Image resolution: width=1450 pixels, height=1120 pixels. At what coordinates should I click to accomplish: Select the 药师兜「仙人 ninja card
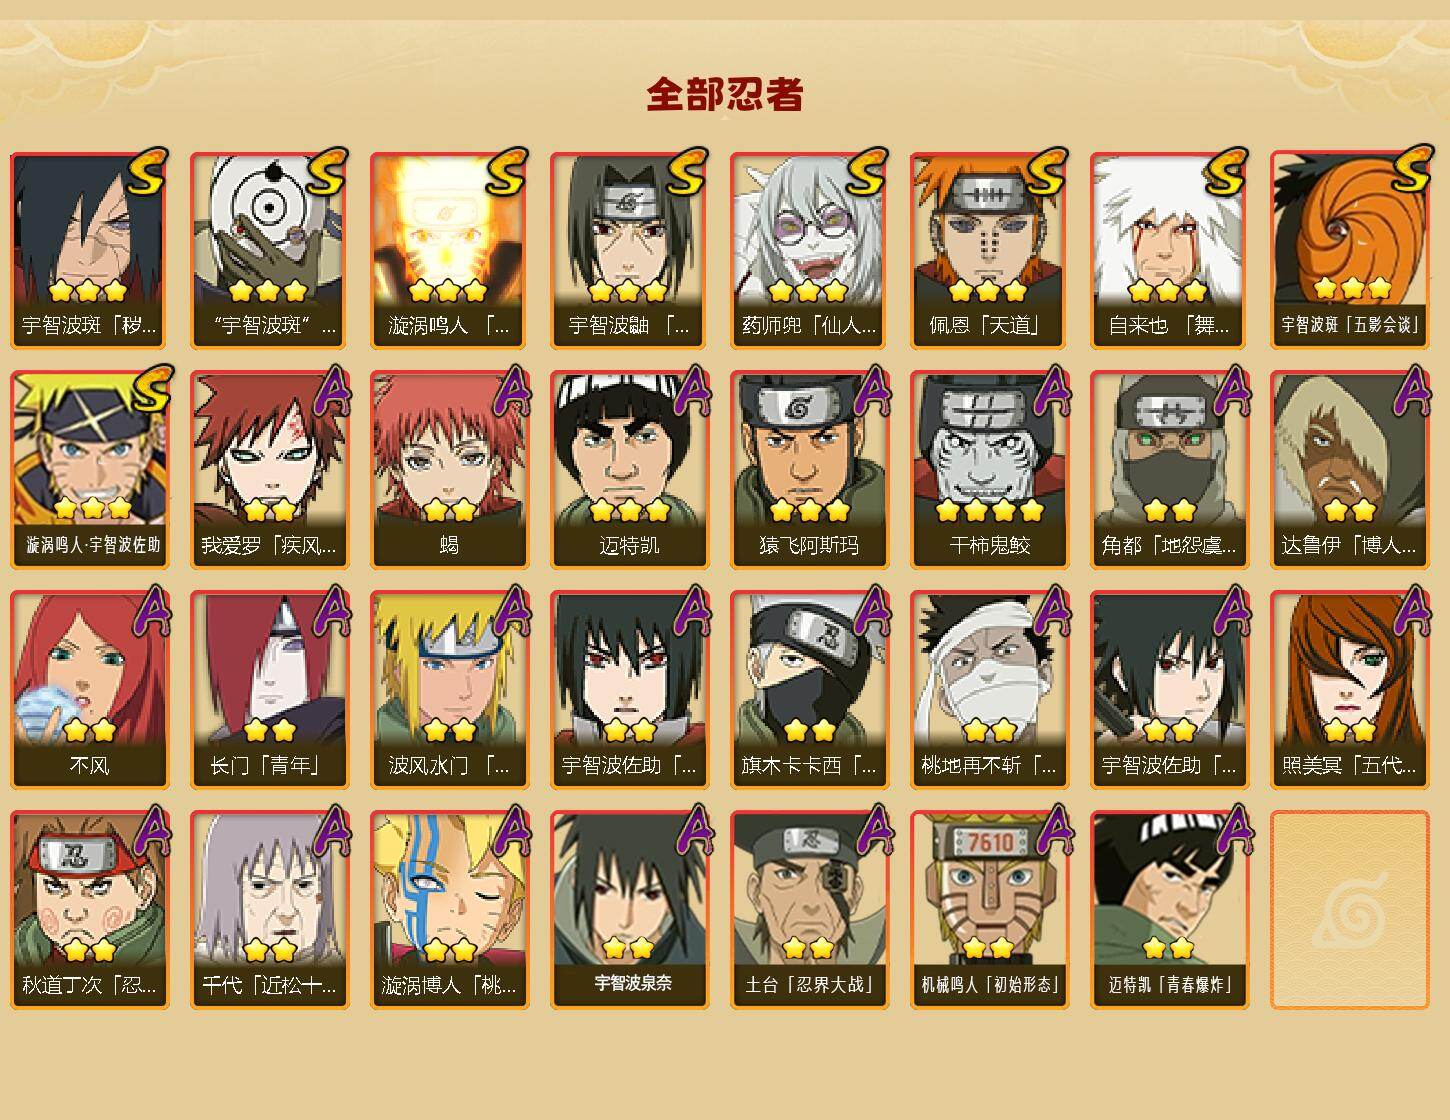point(809,250)
